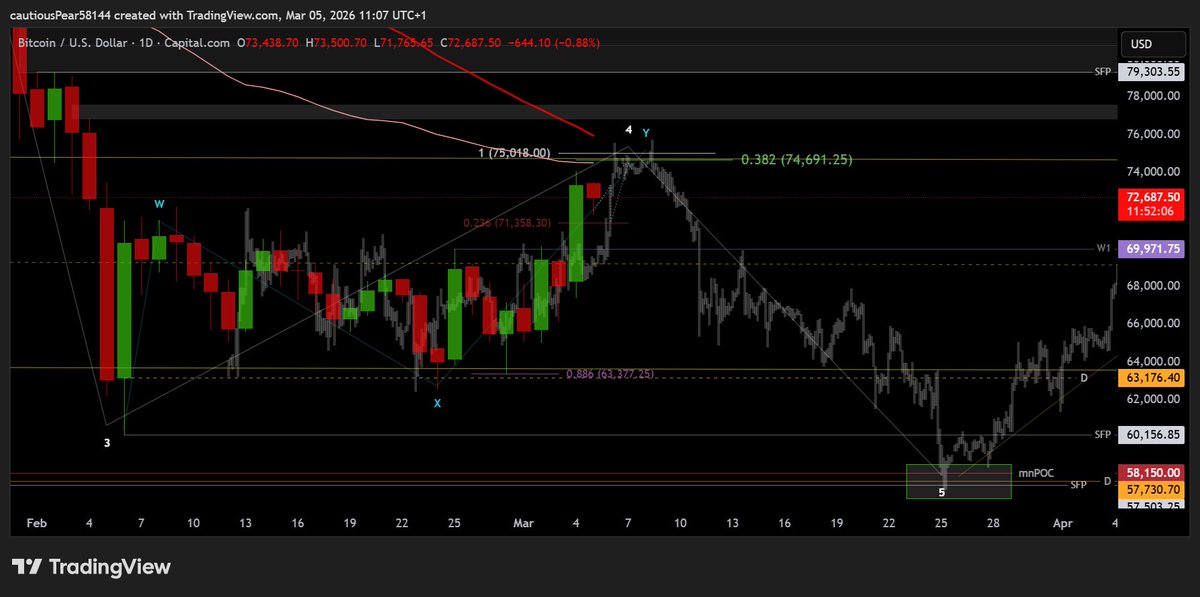The height and width of the screenshot is (597, 1200).
Task: Click the 60,156.85 price label
Action: coord(1153,435)
